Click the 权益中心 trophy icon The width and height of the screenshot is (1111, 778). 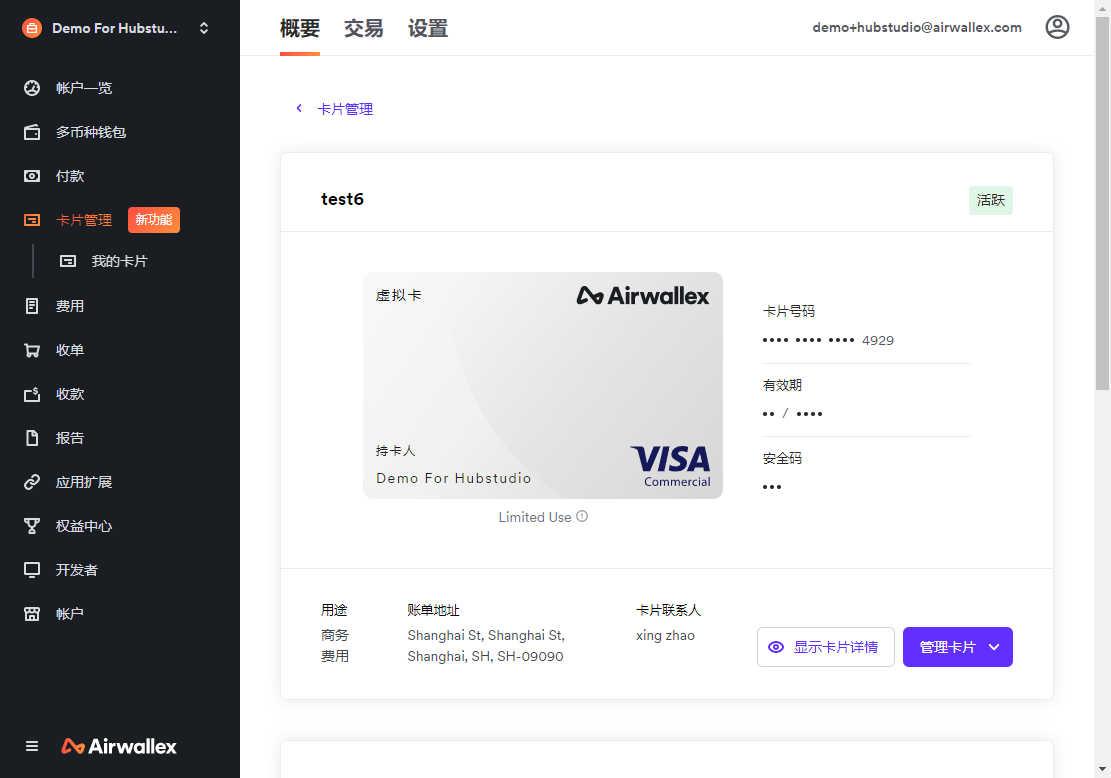tap(32, 526)
